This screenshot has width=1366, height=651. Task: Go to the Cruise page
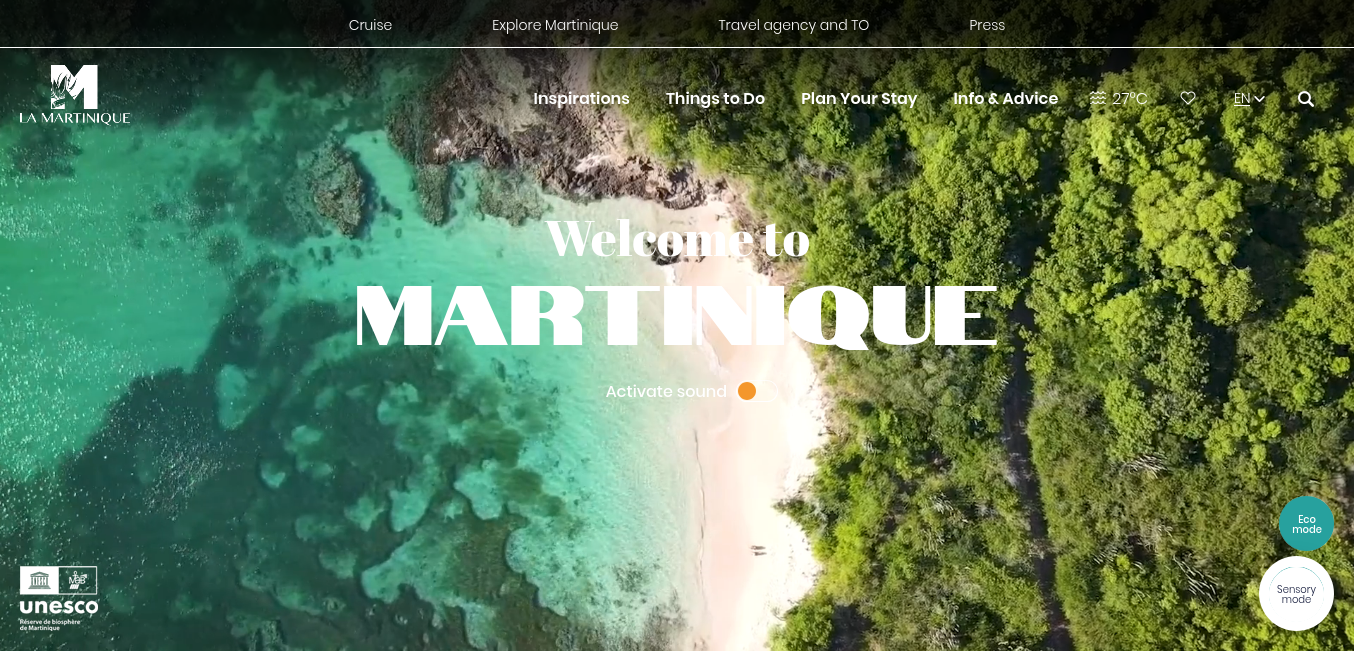[x=370, y=25]
